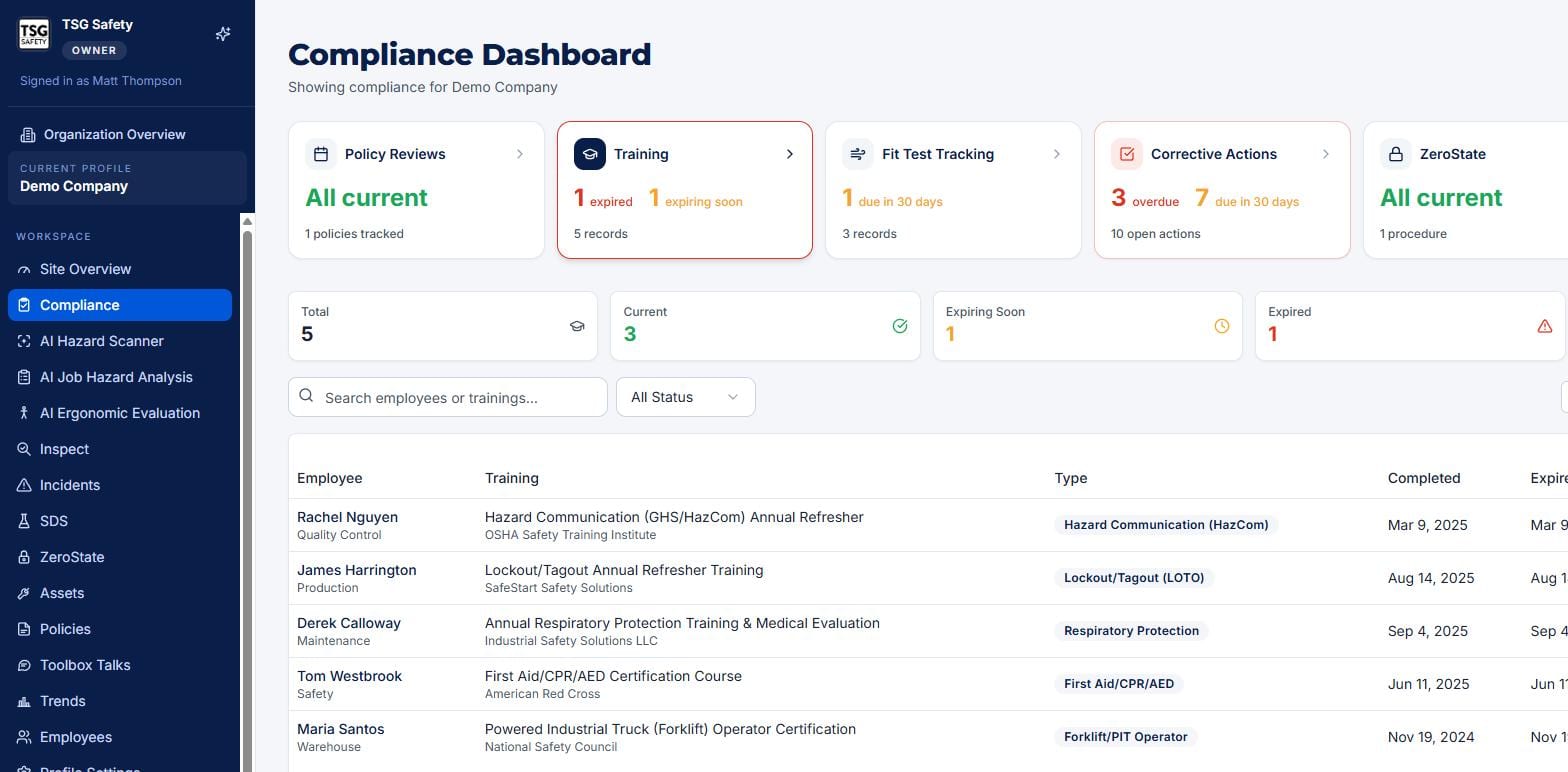Open AI Ergonomic Evaluation
The image size is (1568, 772).
pos(120,413)
